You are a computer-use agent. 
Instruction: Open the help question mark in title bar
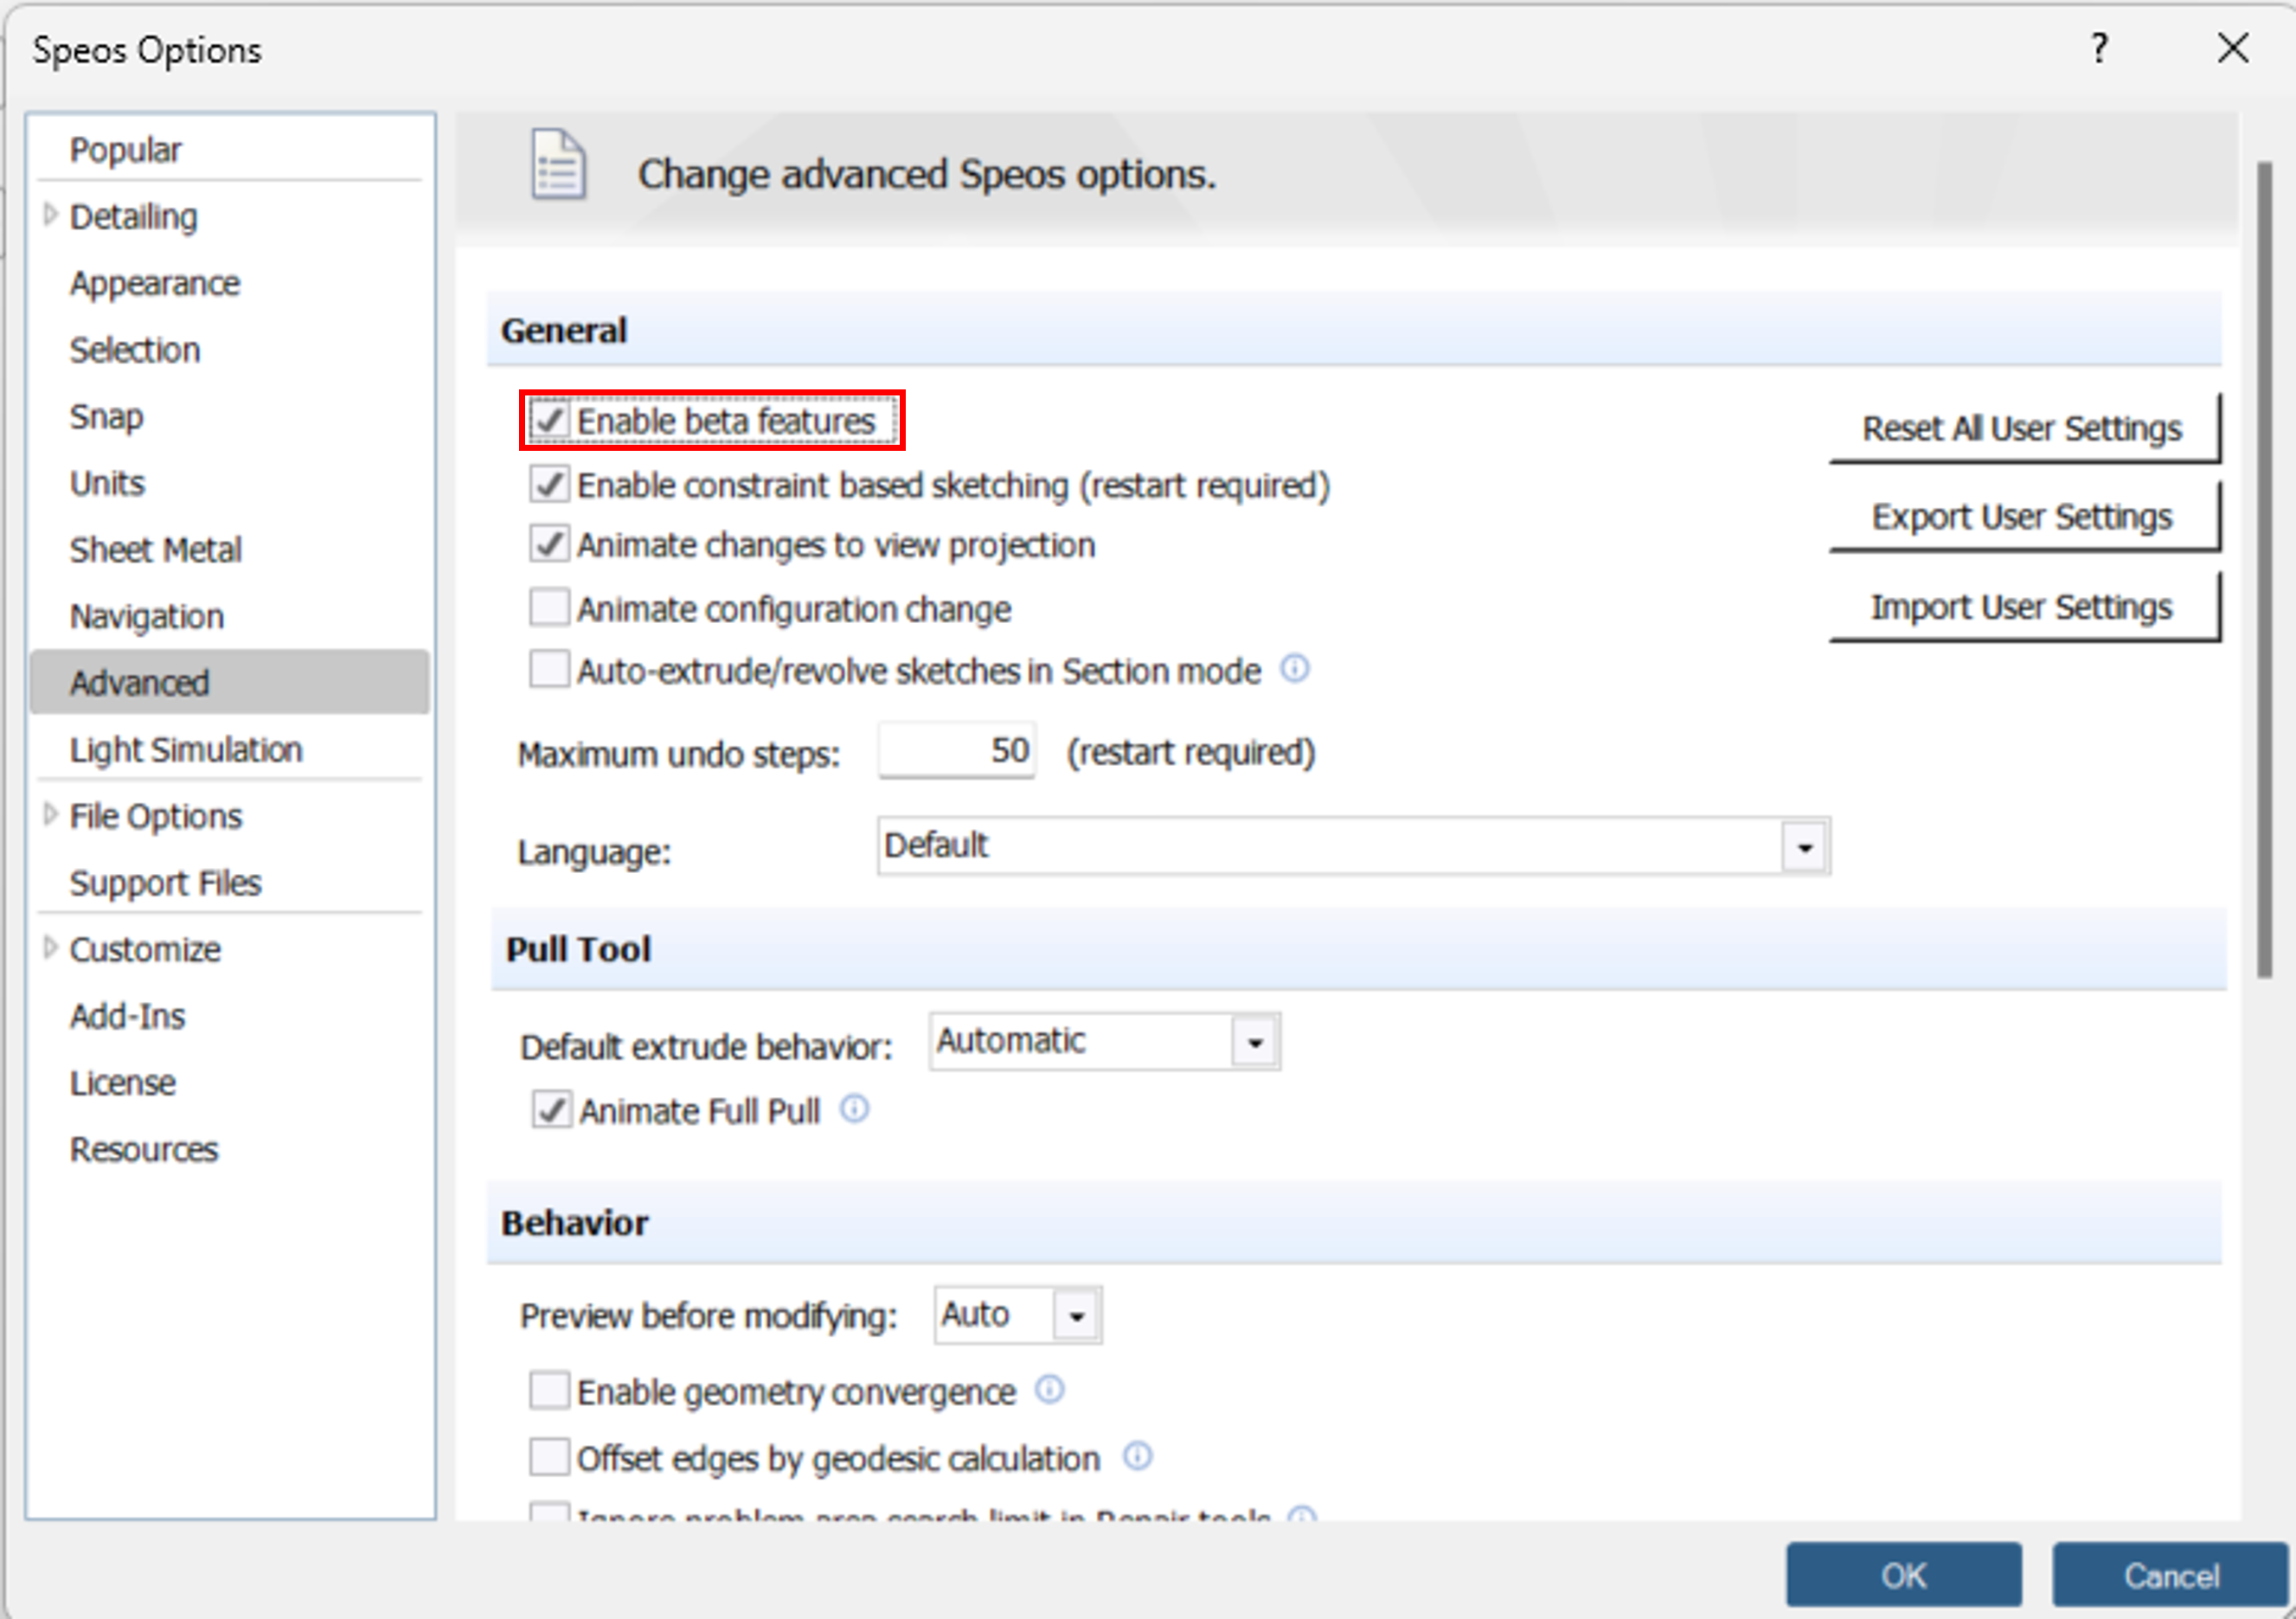click(x=2099, y=48)
